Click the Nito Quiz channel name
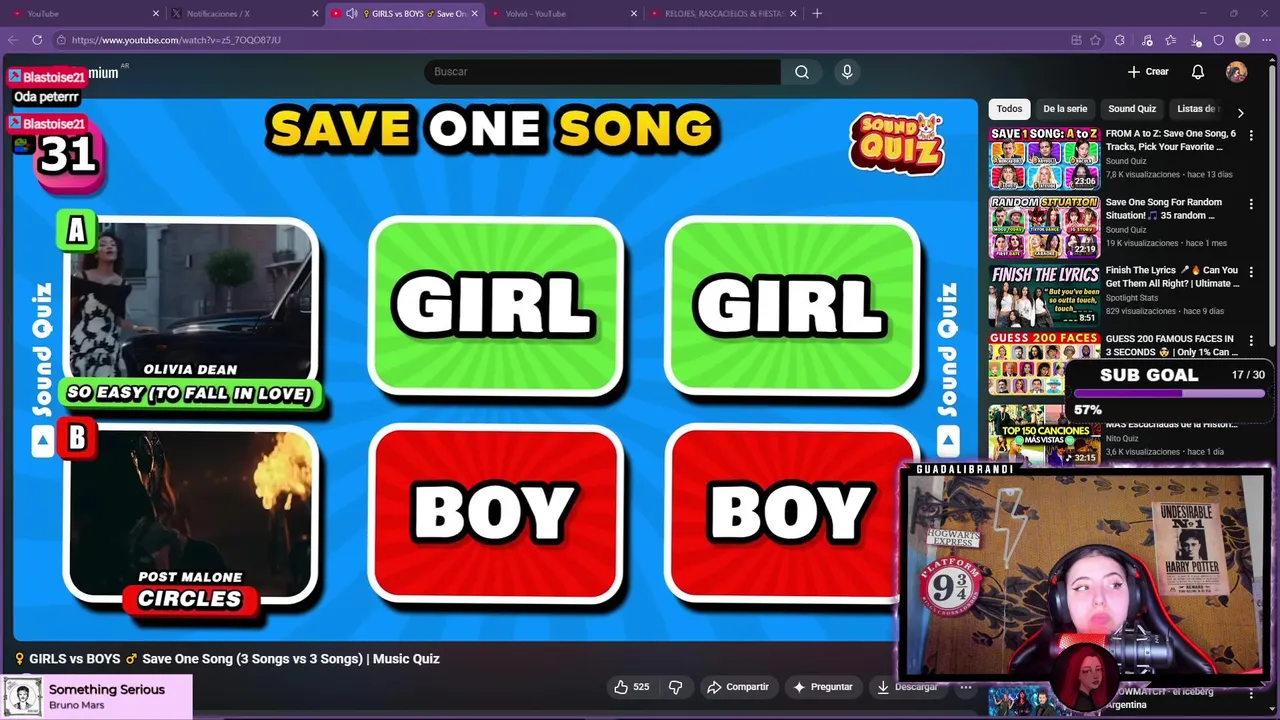 pyautogui.click(x=1122, y=438)
